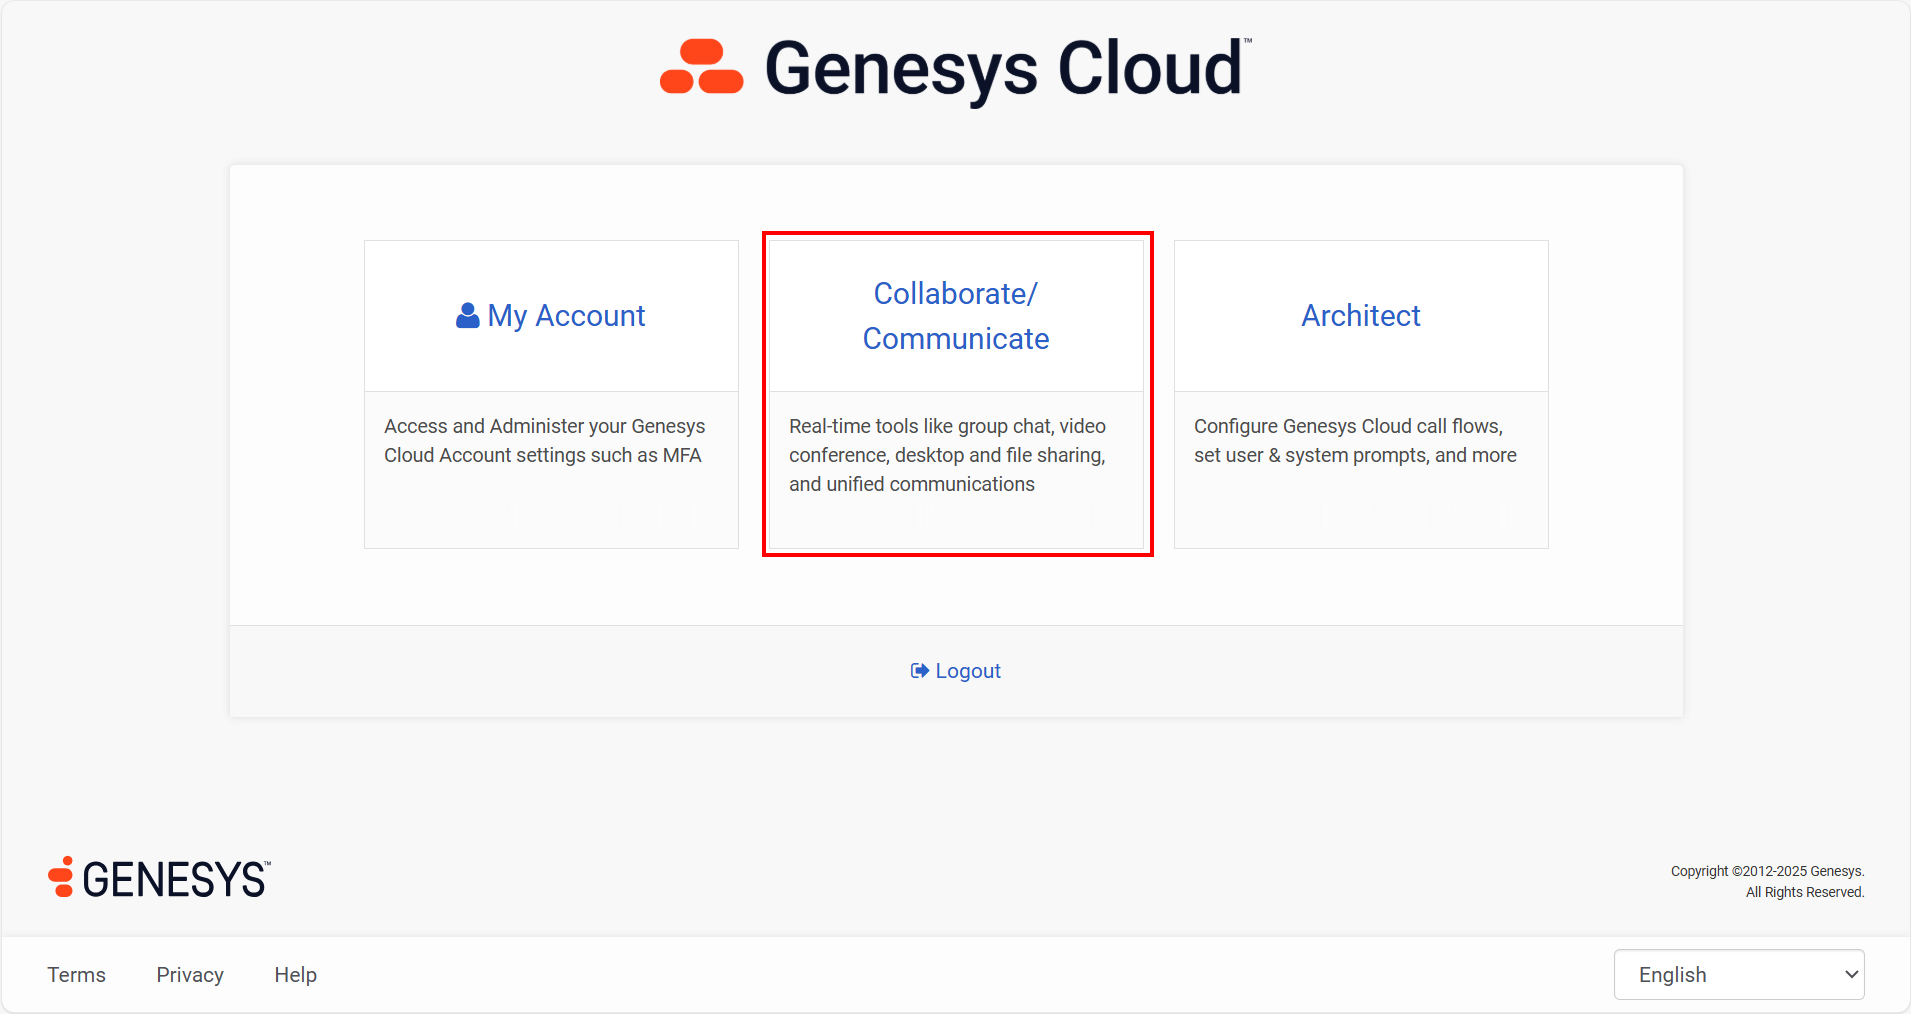1911x1014 pixels.
Task: Open the Collaborate/Communicate app
Action: (956, 316)
